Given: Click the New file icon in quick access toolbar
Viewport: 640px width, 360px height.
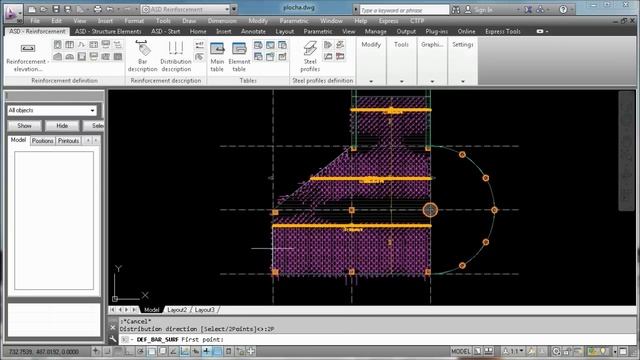Looking at the screenshot, I should pos(32,9).
